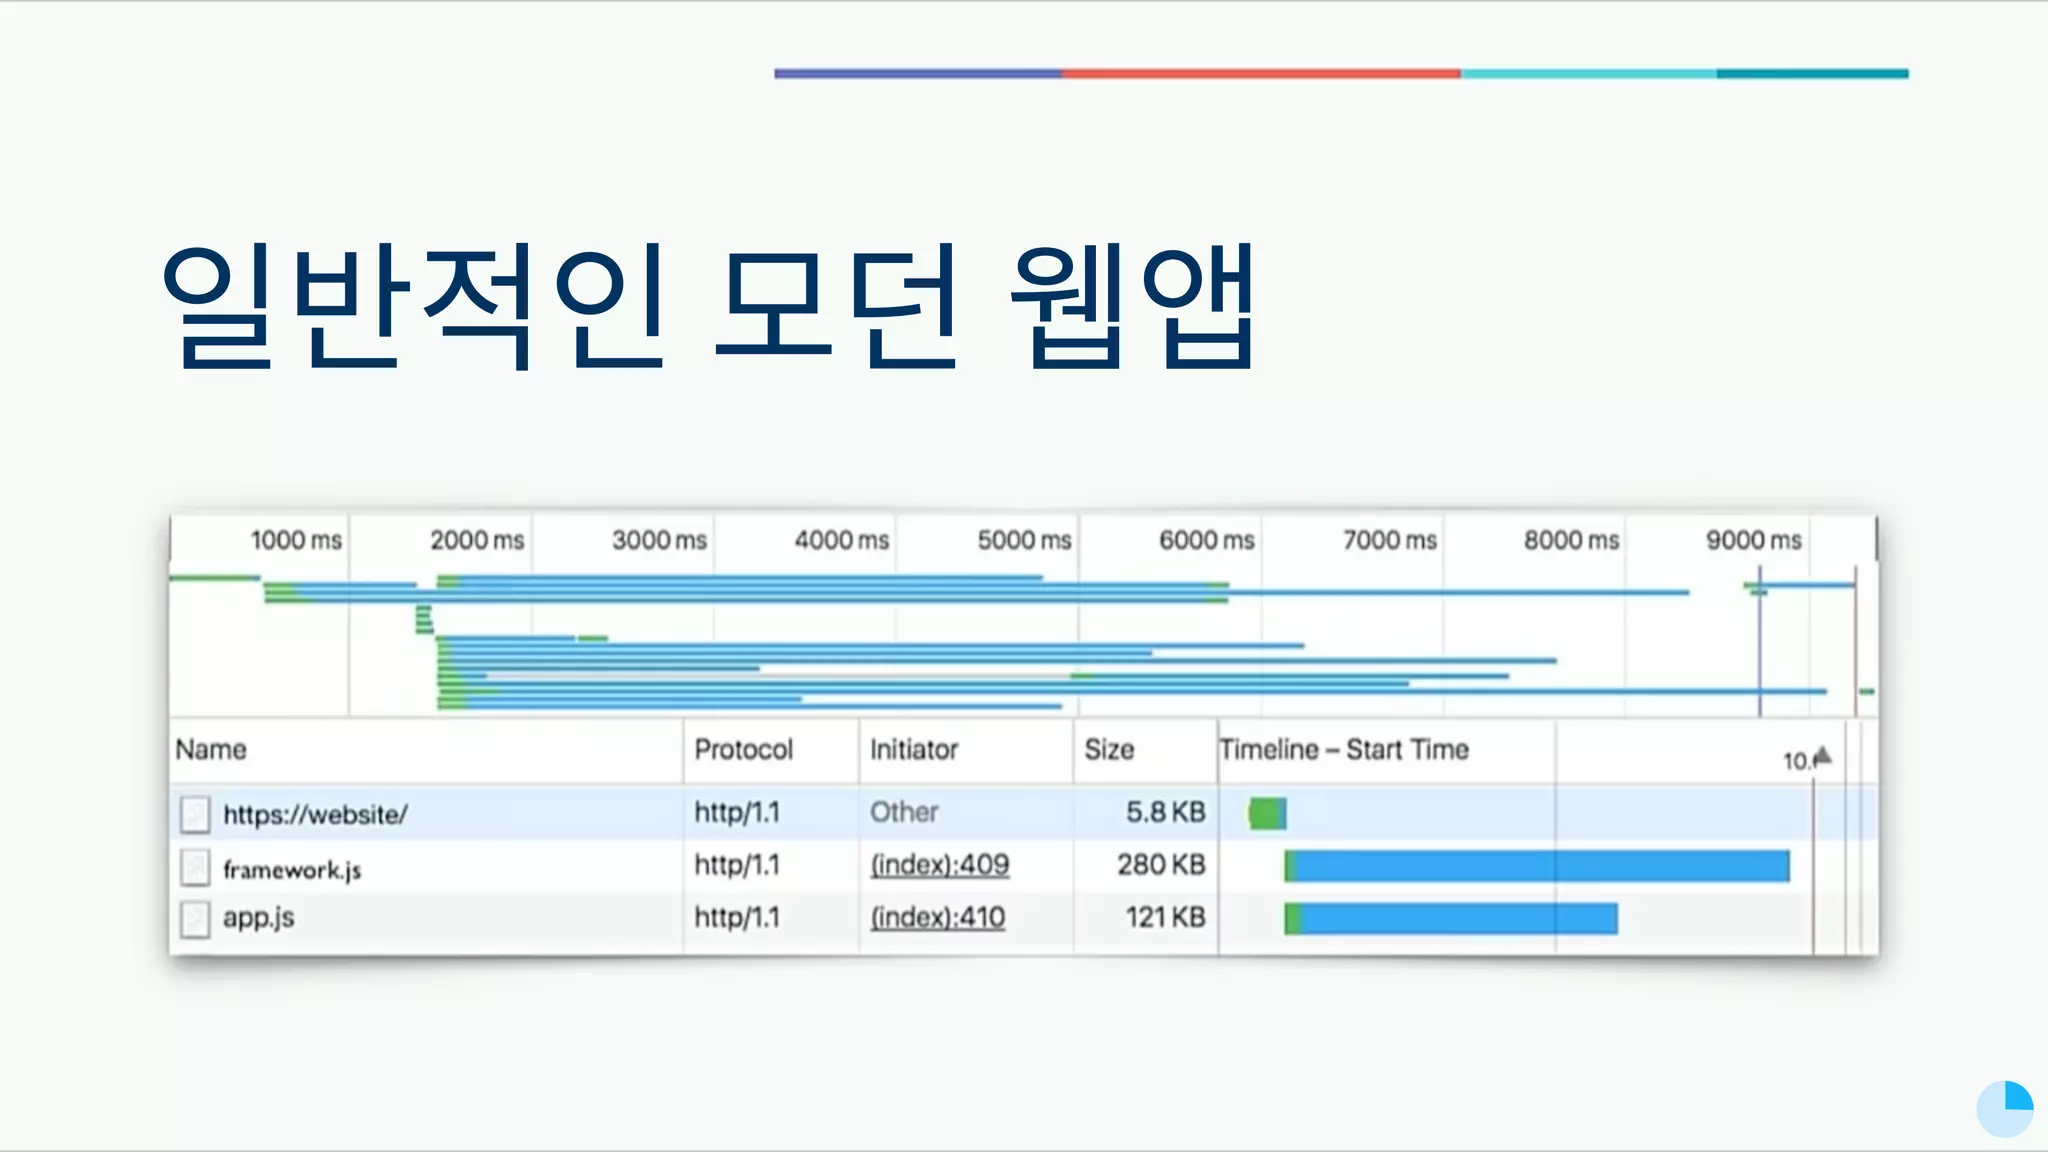The image size is (2048, 1152).
Task: Click the blue framework.js waterfall bar
Action: 1537,866
